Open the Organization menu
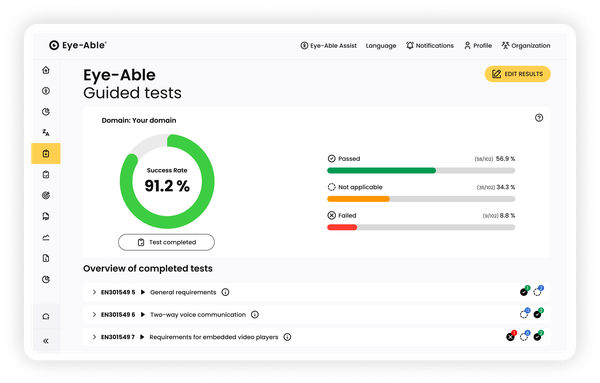This screenshot has height=383, width=600. pyautogui.click(x=526, y=46)
